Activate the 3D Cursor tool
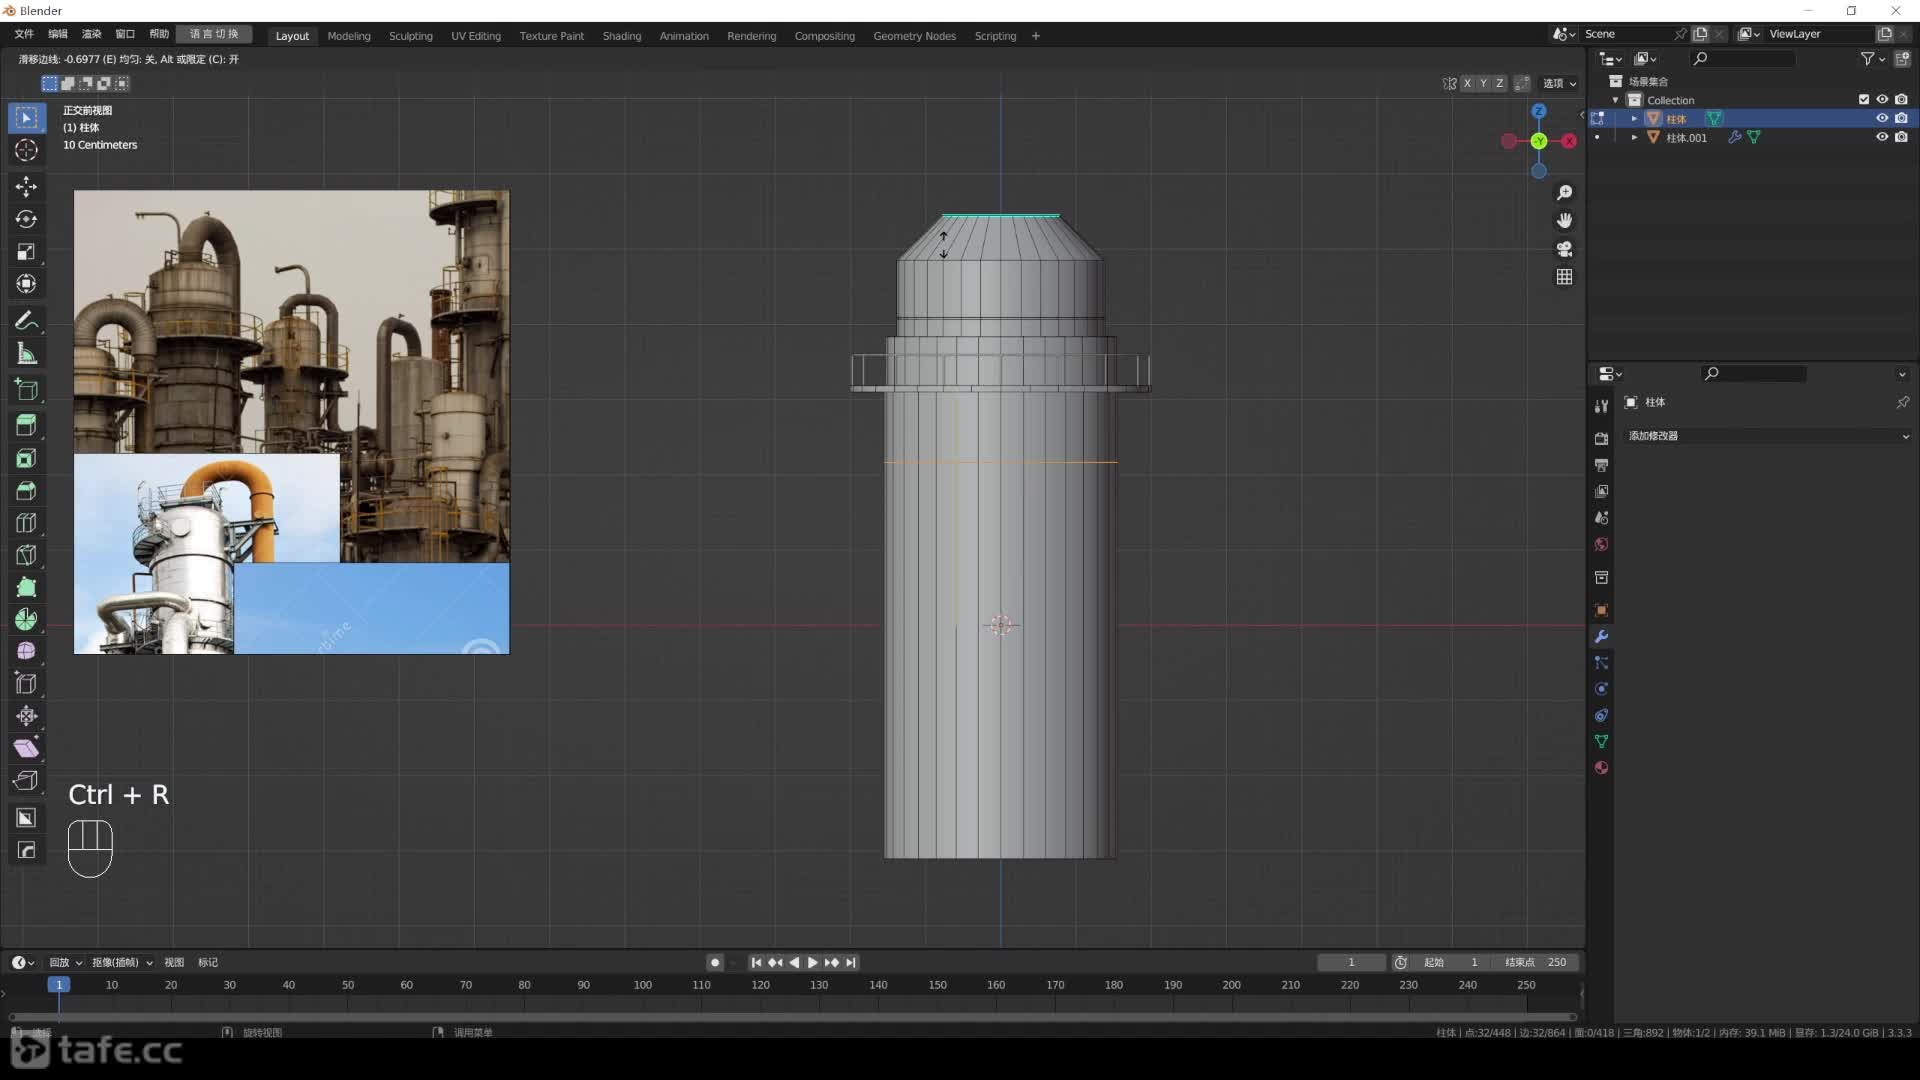The width and height of the screenshot is (1920, 1080). 26,150
